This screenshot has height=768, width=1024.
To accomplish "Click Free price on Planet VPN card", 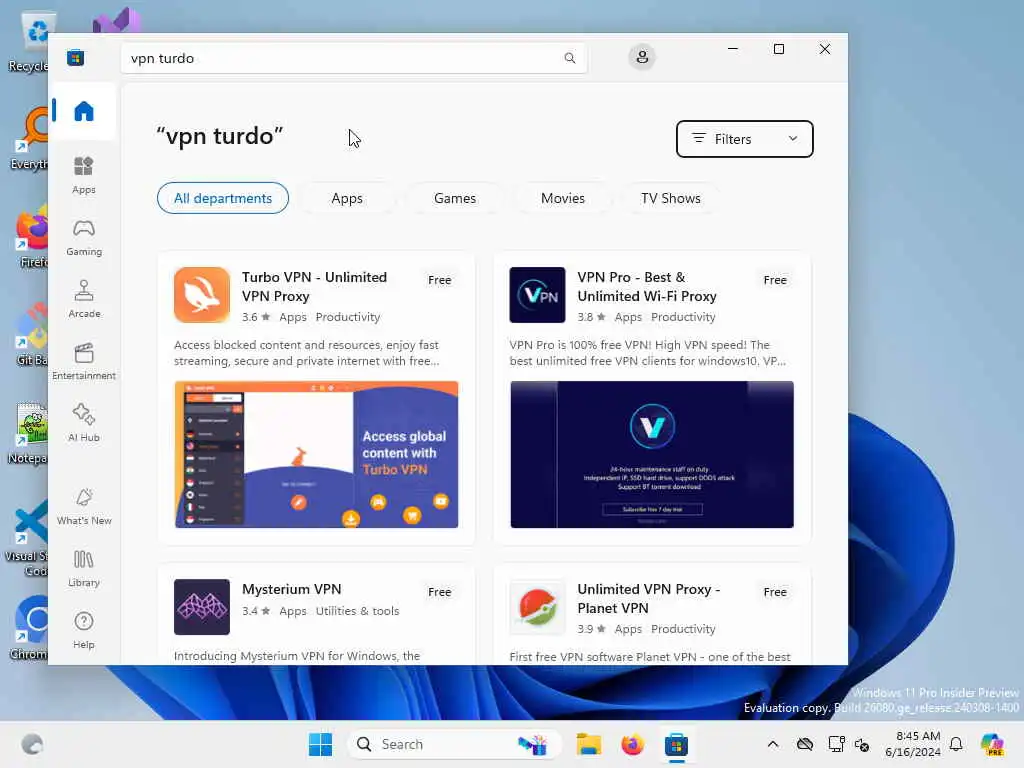I will point(775,592).
